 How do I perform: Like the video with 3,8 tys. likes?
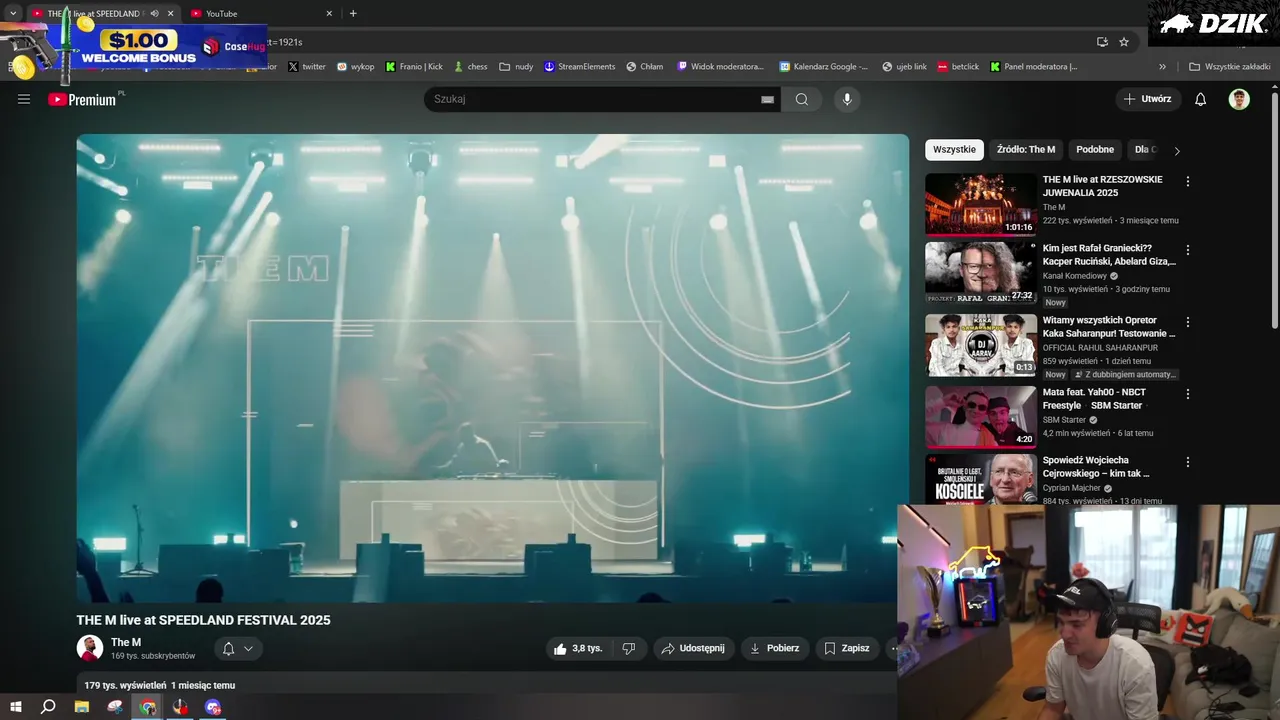[578, 648]
